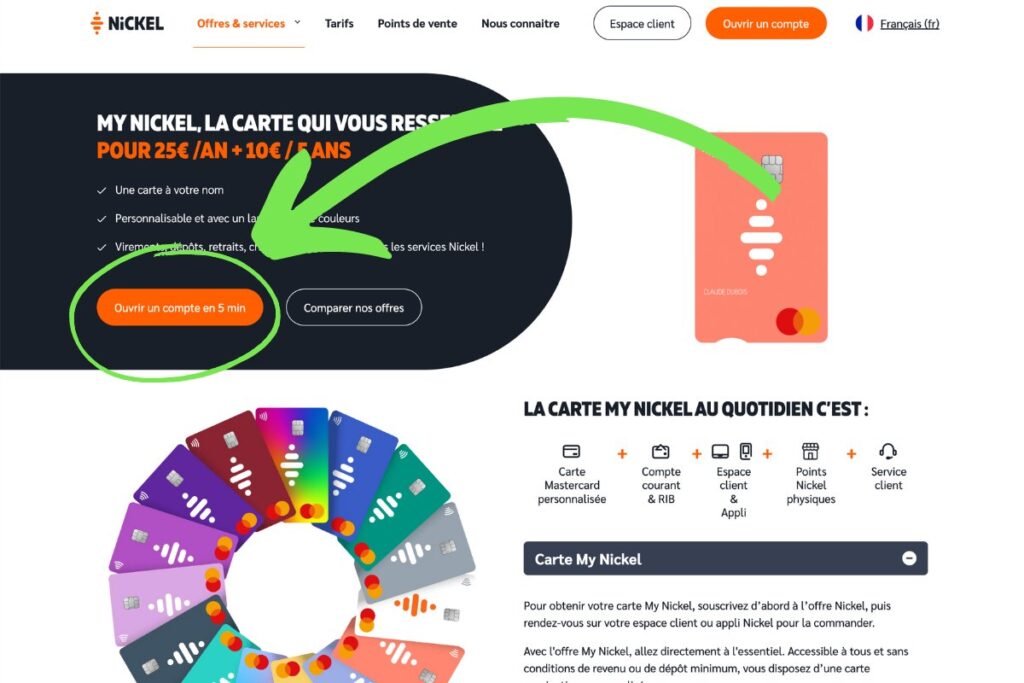Viewport: 1024px width, 683px height.
Task: Collapse the Carte My Nickel section
Action: click(x=909, y=558)
